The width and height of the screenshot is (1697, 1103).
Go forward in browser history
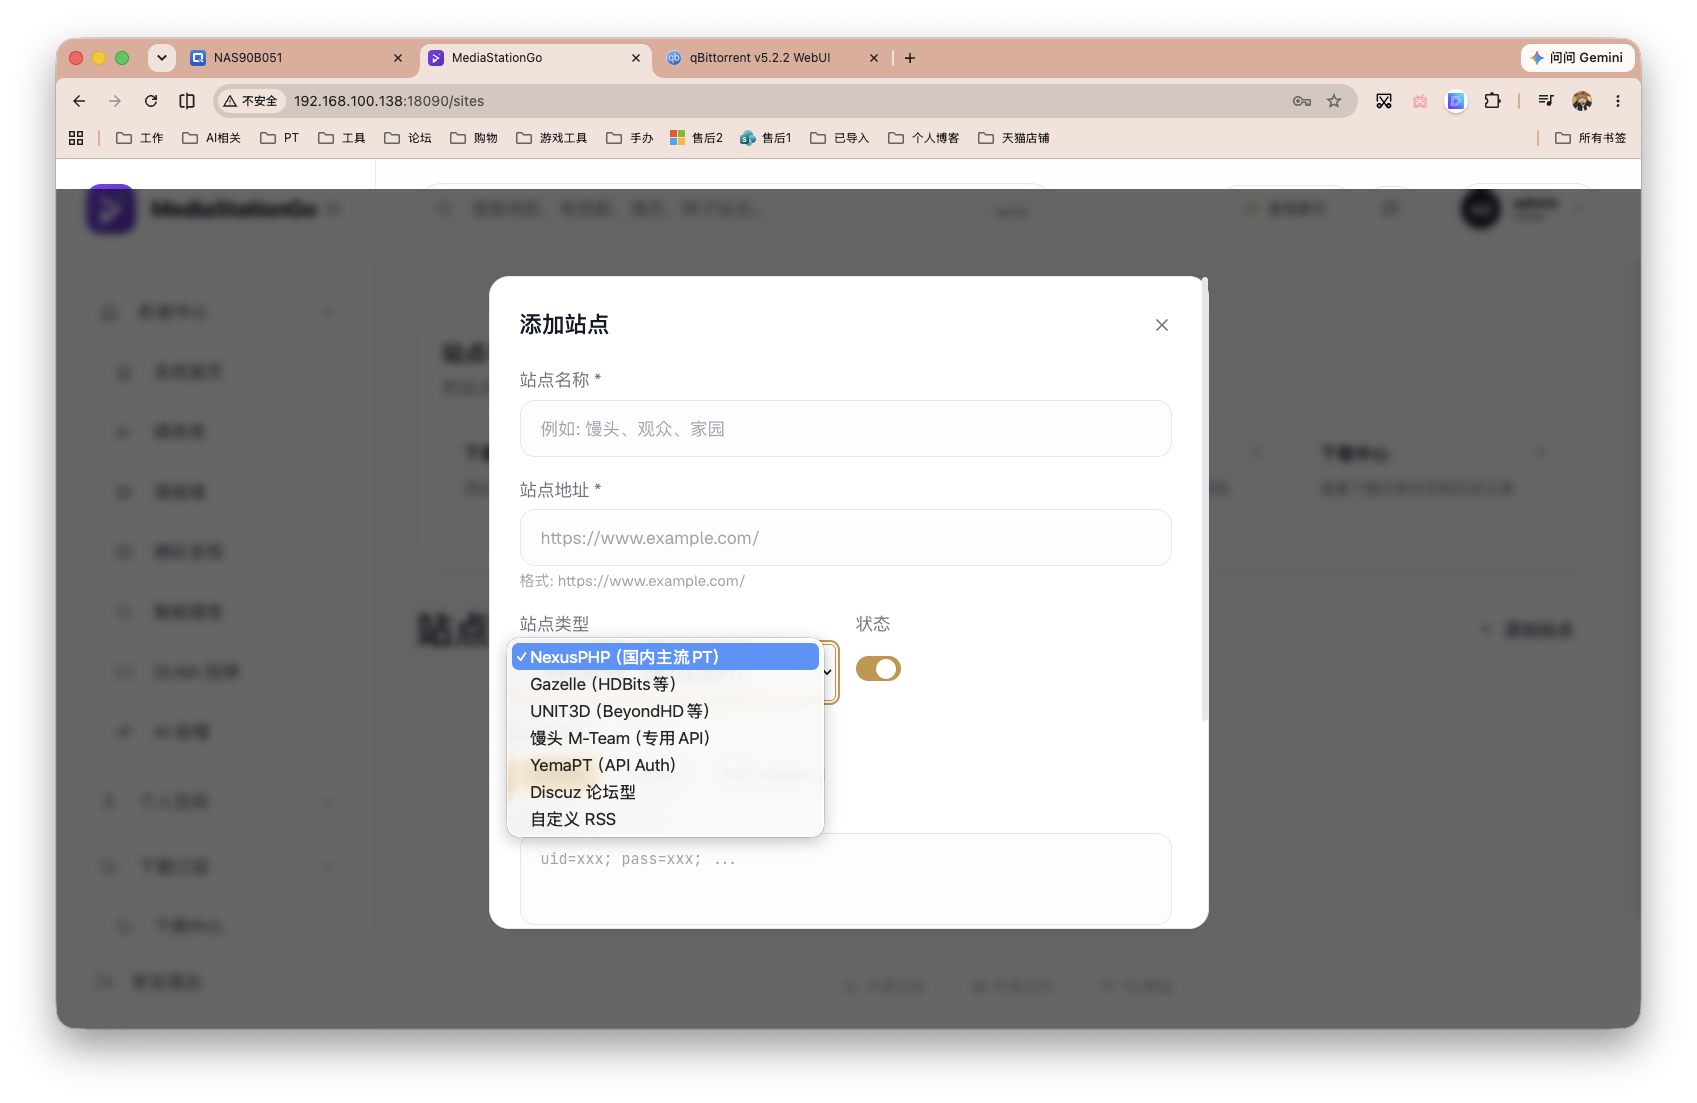[x=115, y=101]
